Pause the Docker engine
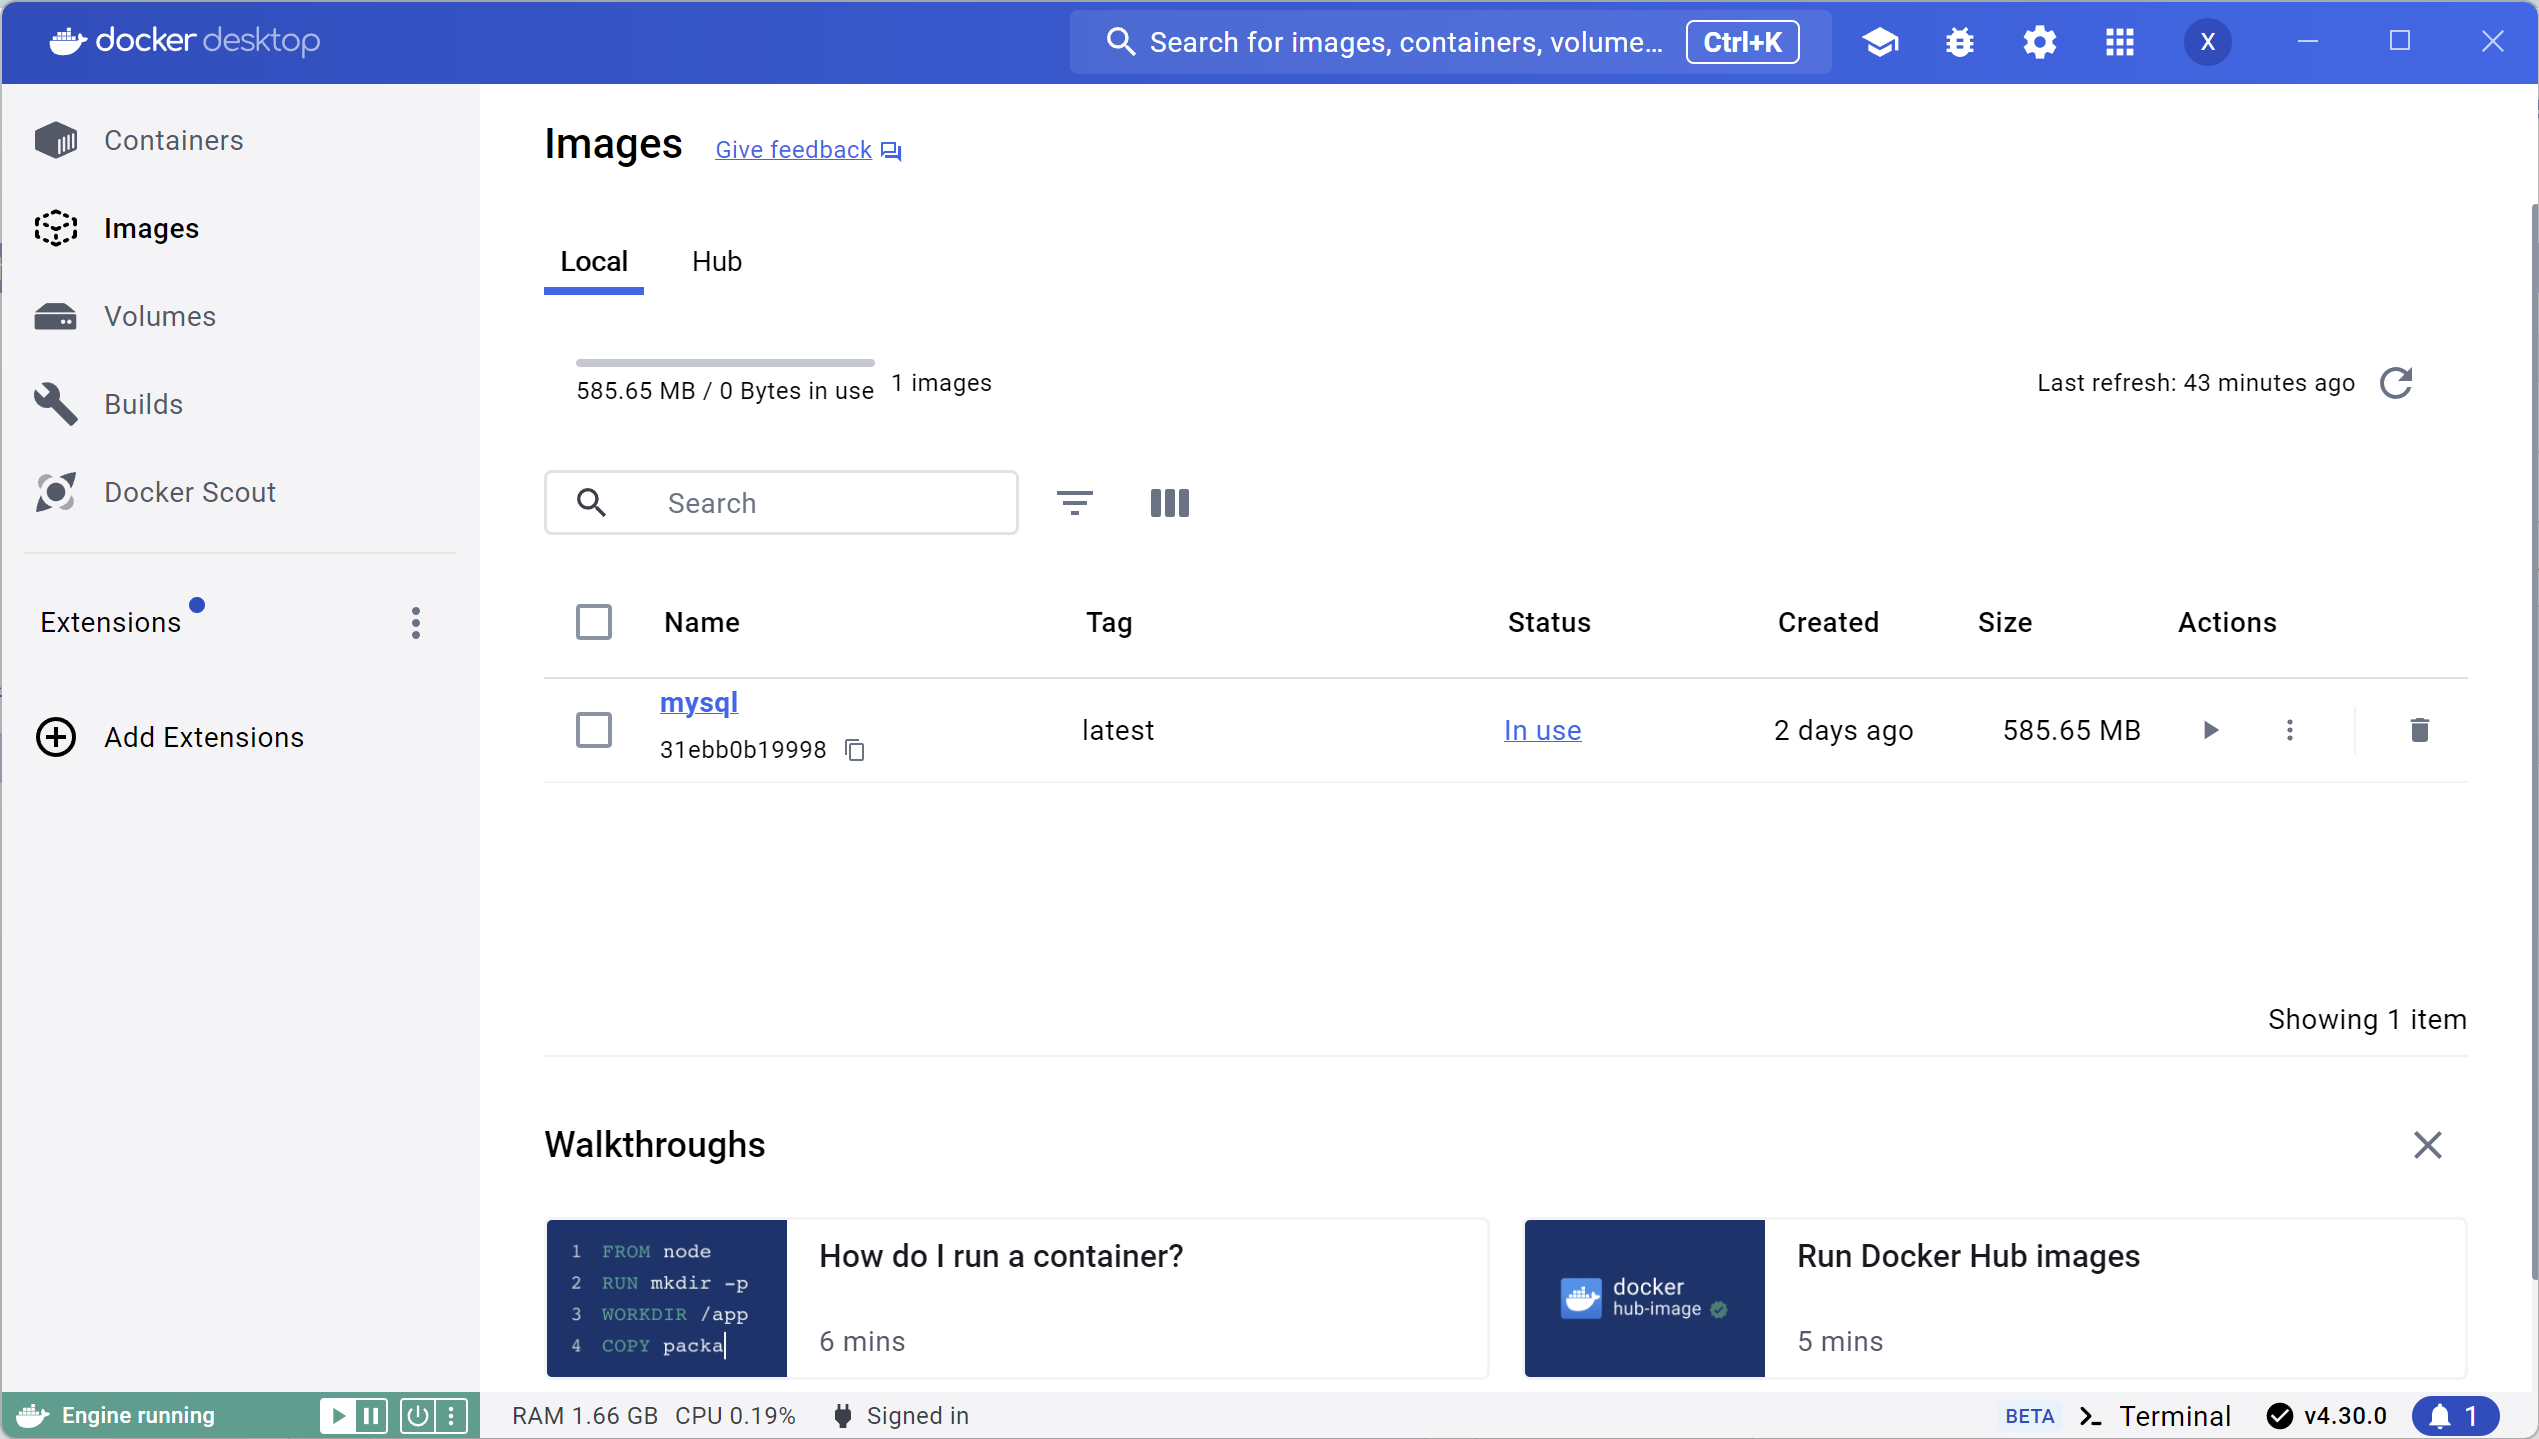The height and width of the screenshot is (1439, 2539). tap(371, 1415)
